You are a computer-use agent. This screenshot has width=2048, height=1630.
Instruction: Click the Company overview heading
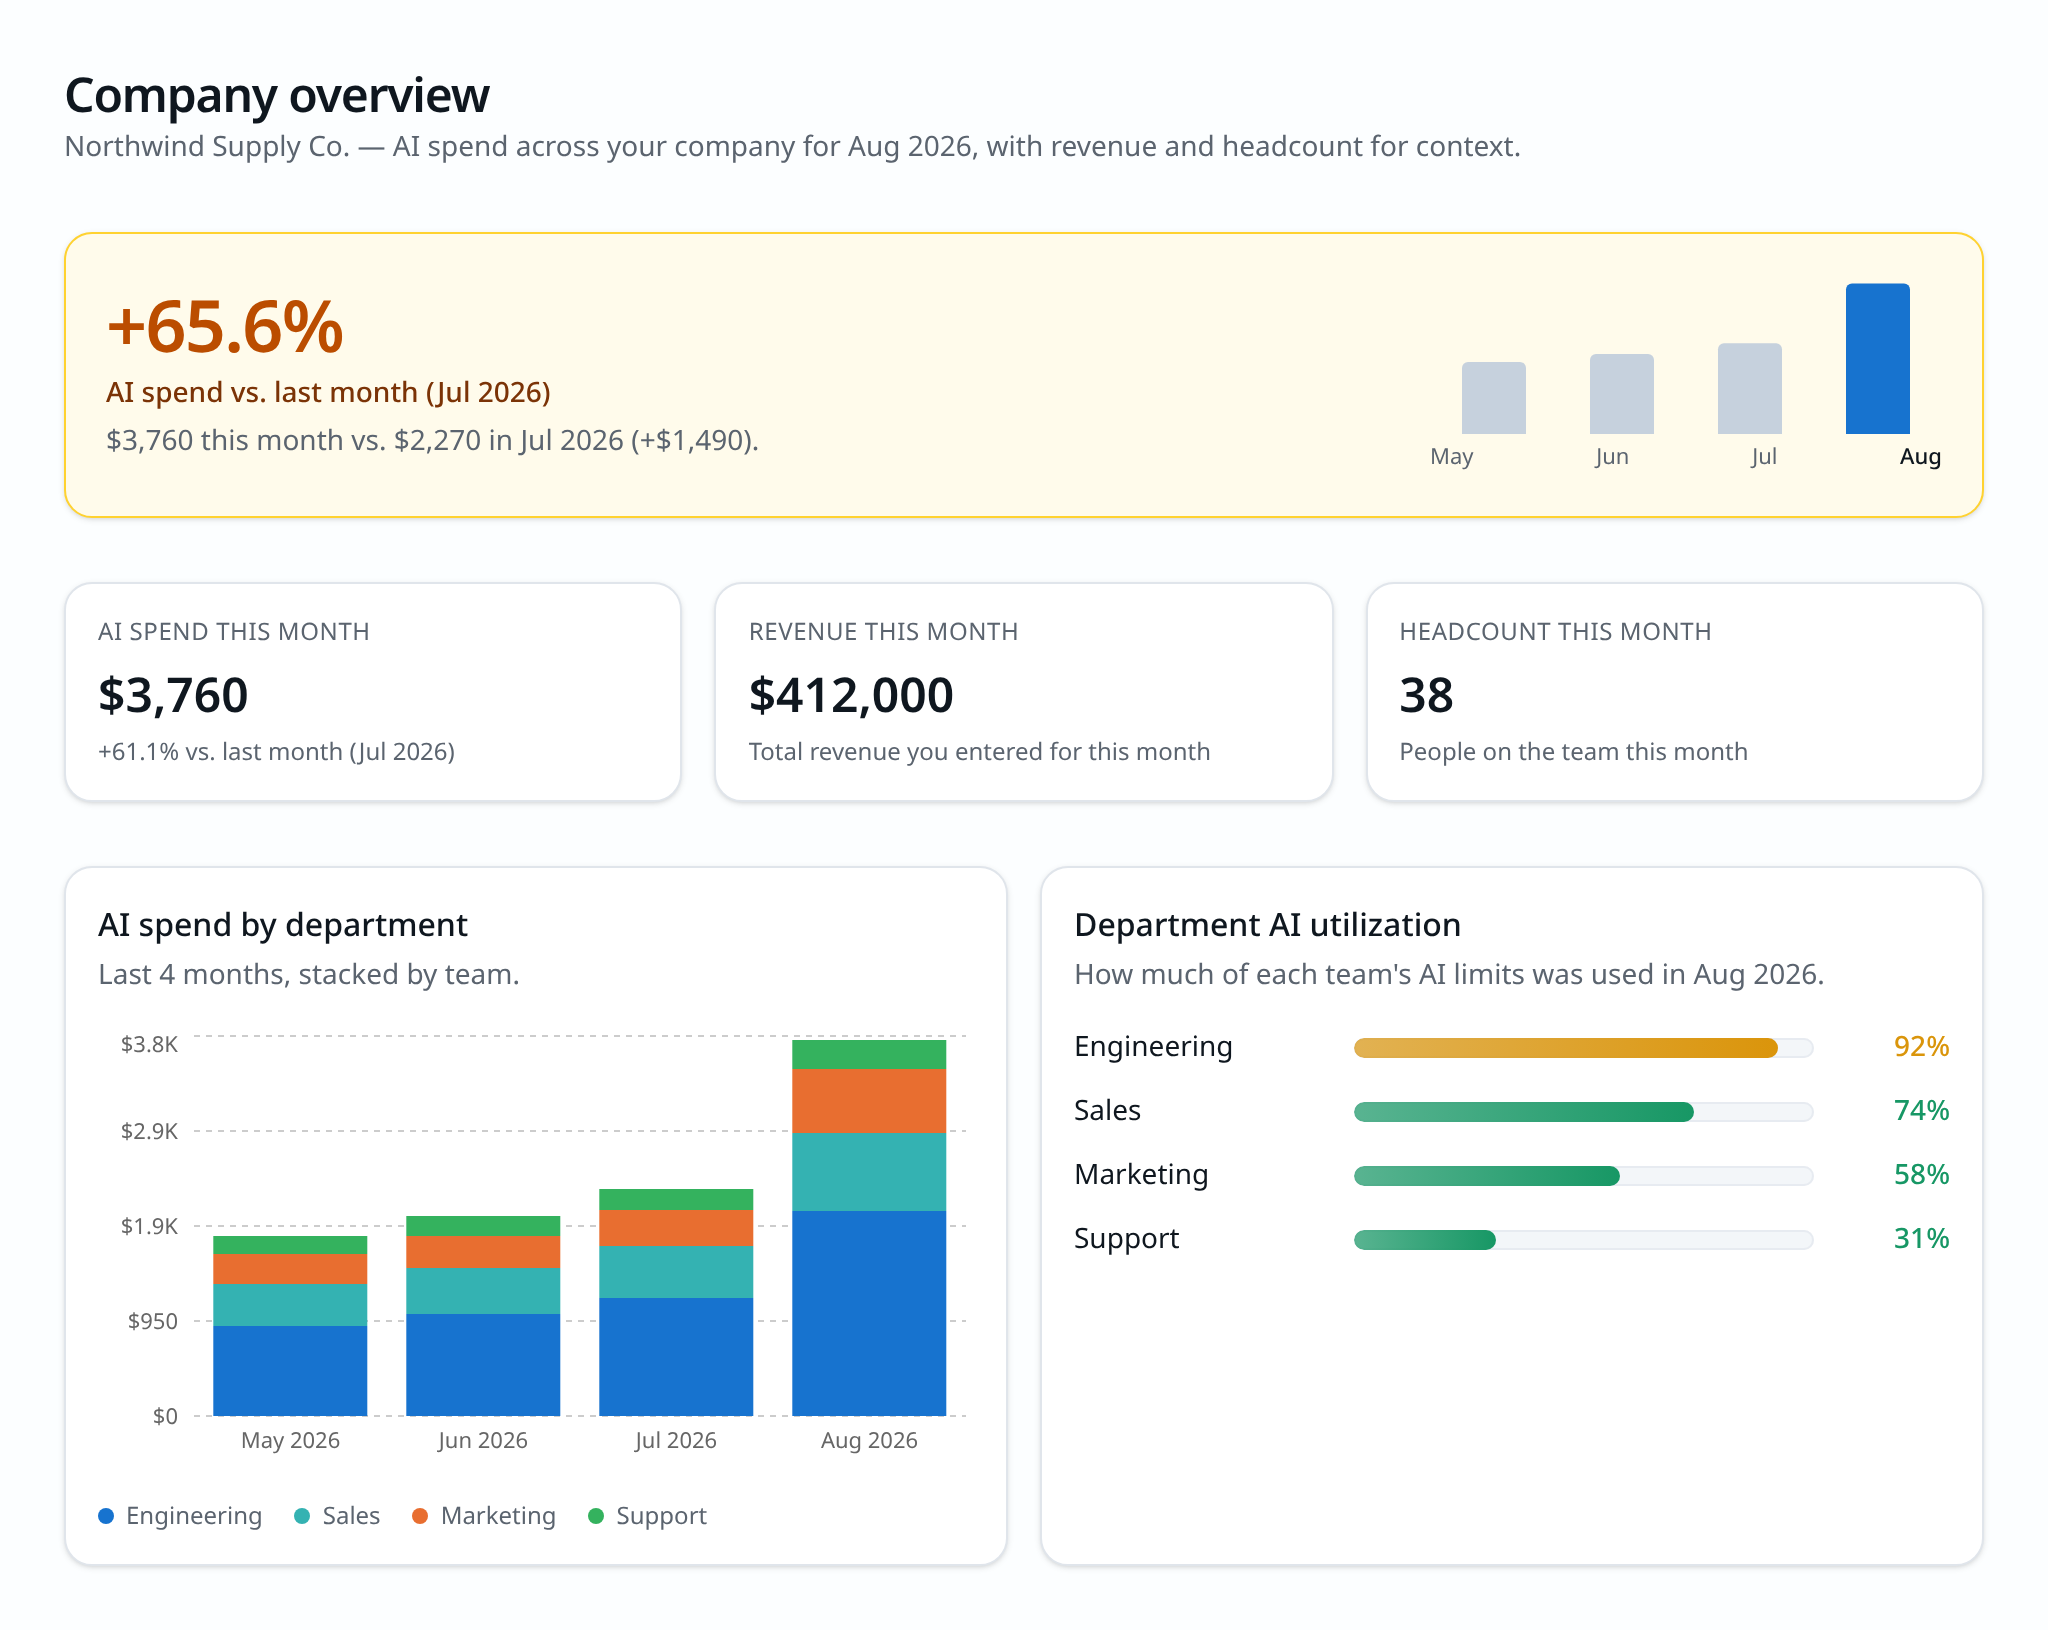(x=277, y=96)
